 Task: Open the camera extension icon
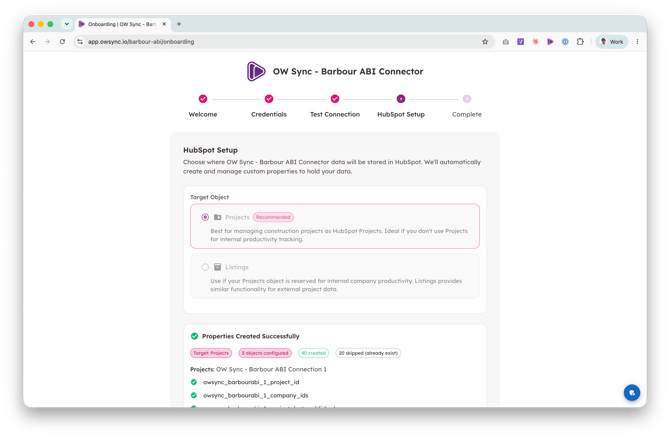pos(505,42)
